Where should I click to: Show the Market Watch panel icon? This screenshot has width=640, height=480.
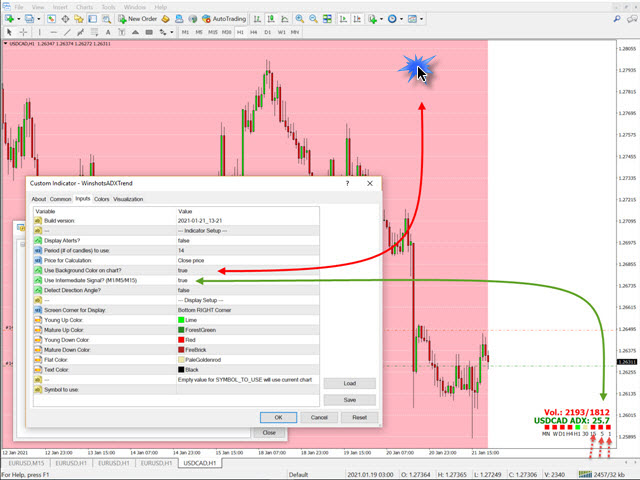pyautogui.click(x=51, y=19)
